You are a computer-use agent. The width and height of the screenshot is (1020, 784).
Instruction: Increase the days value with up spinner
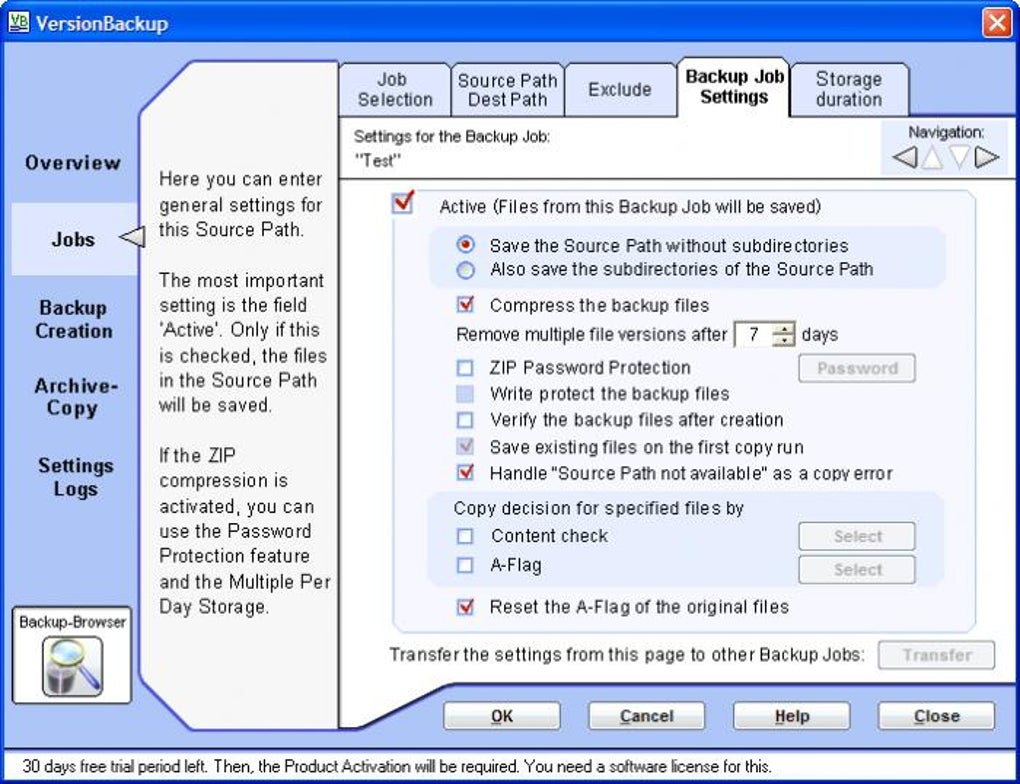(784, 329)
